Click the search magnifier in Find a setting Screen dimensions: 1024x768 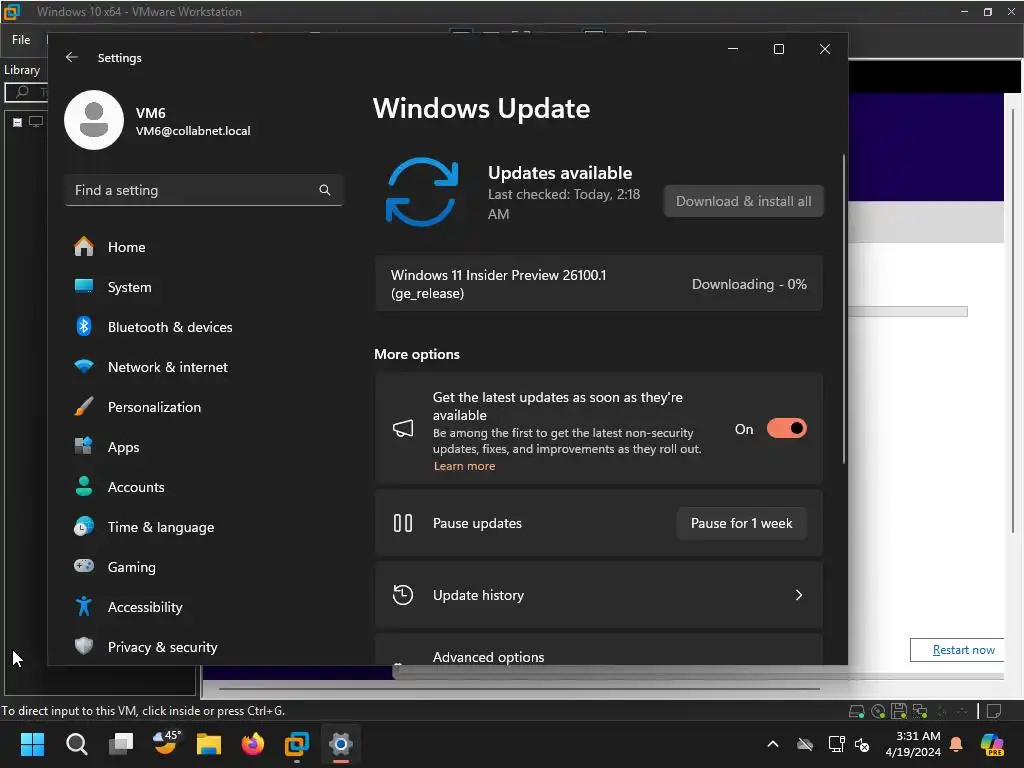[325, 190]
